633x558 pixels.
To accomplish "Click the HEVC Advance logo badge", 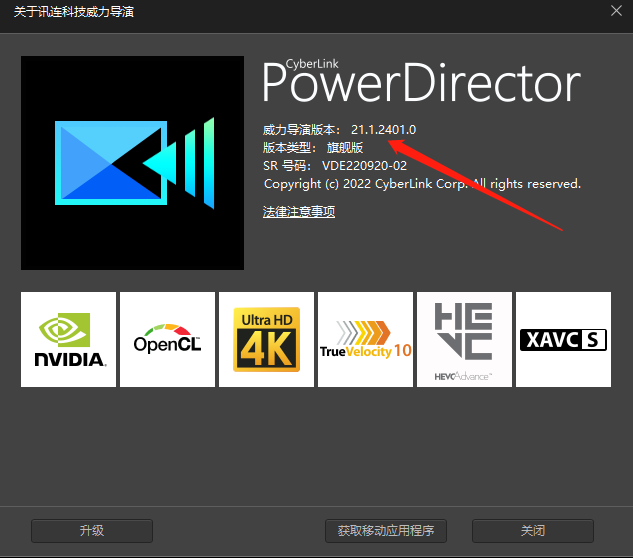I will coord(464,339).
